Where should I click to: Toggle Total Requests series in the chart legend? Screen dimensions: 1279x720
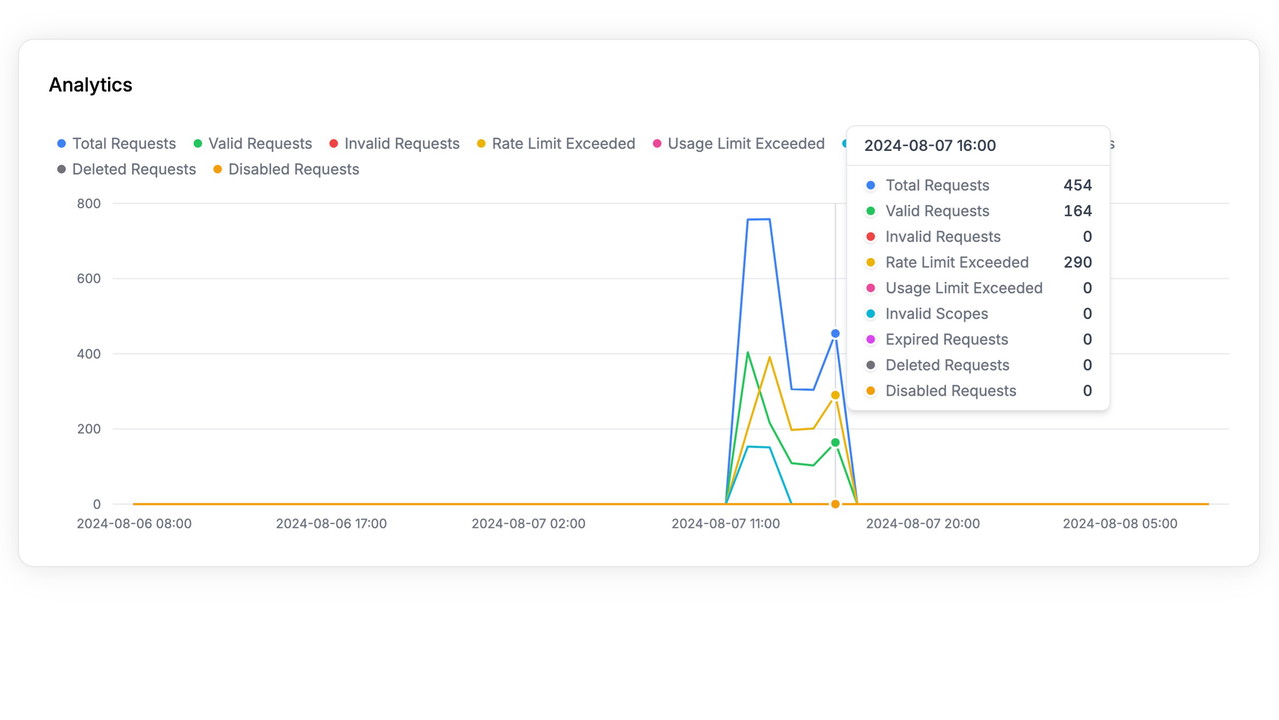117,144
